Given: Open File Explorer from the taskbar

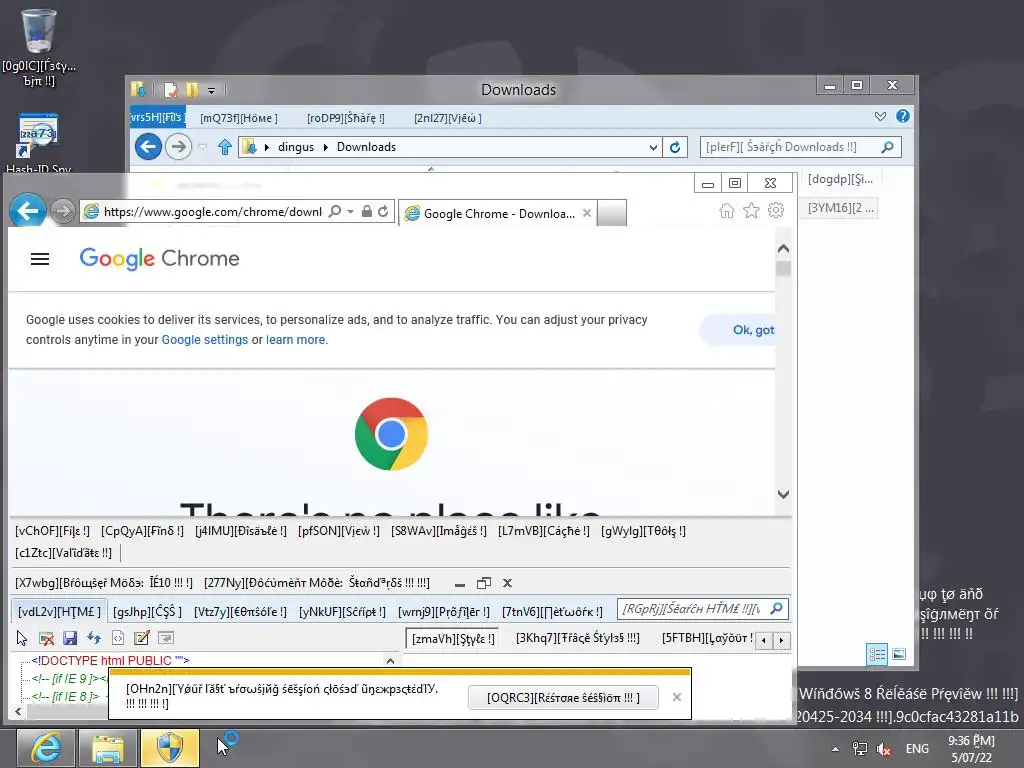Looking at the screenshot, I should point(108,748).
